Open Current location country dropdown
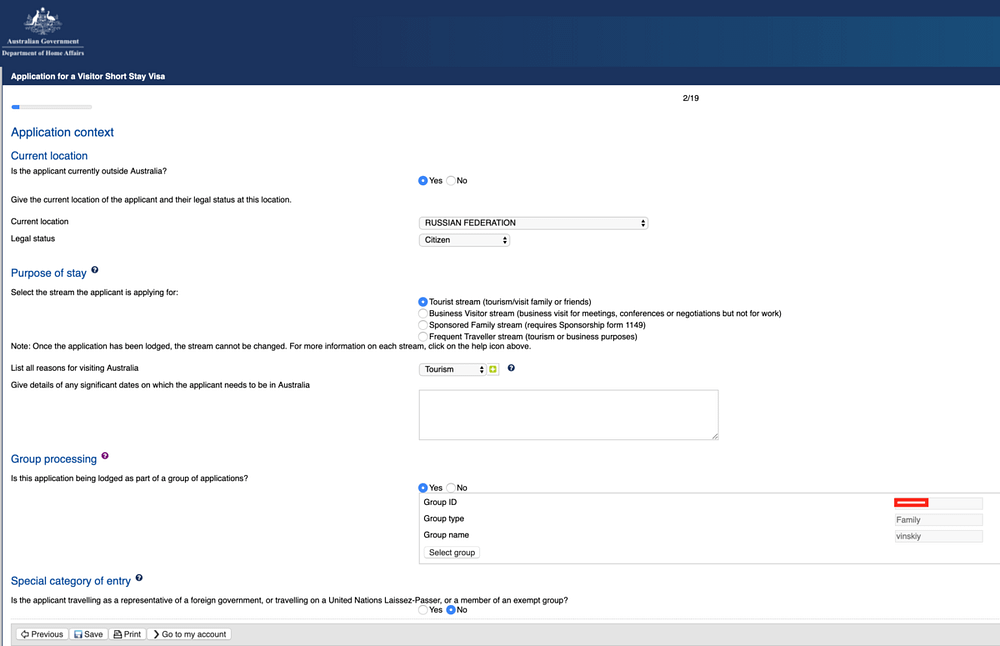Screen dimensions: 1000x646 533,223
